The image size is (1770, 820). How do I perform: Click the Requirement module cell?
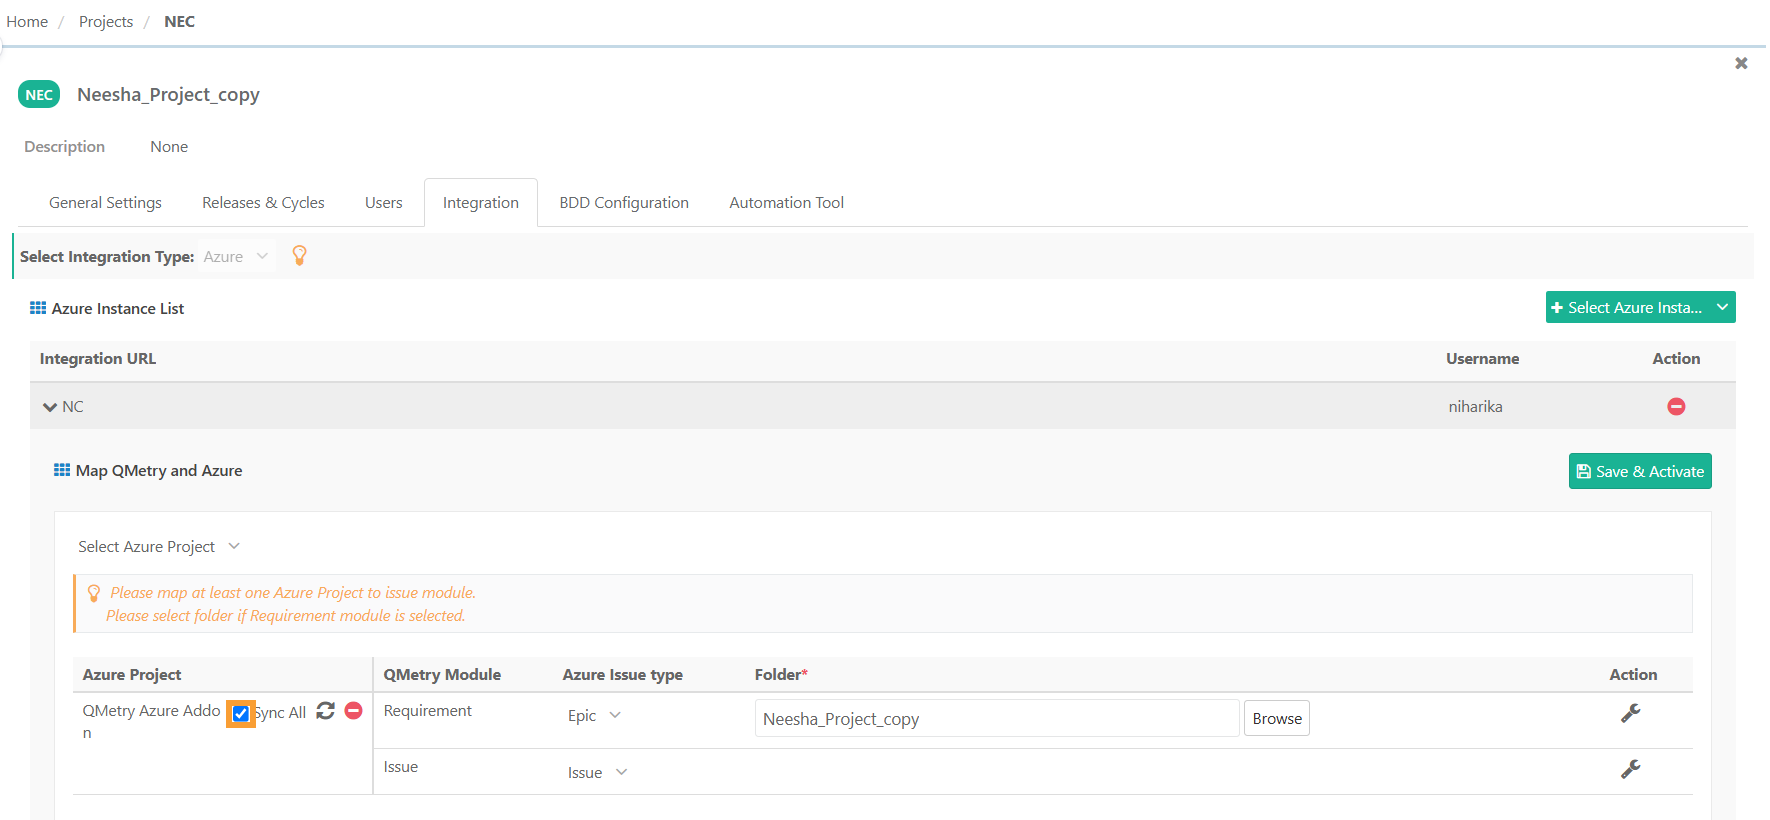pos(428,711)
